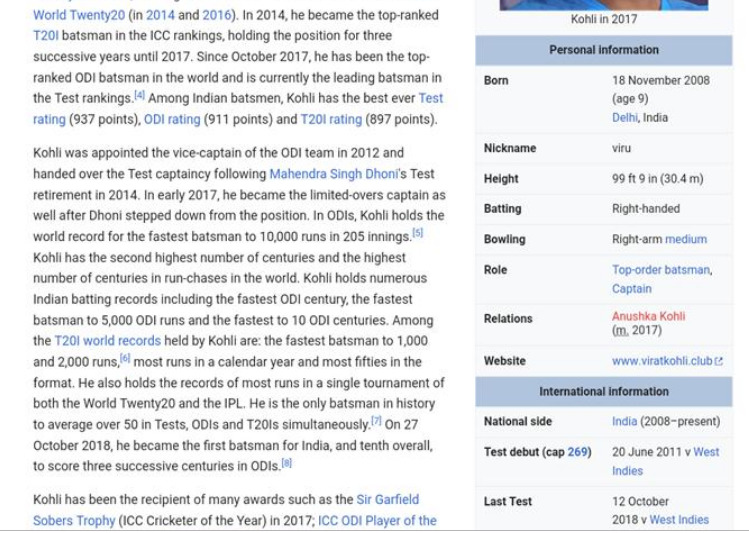The image size is (749, 533).
Task: Click the '18 November 2008' birth date
Action: pos(661,80)
